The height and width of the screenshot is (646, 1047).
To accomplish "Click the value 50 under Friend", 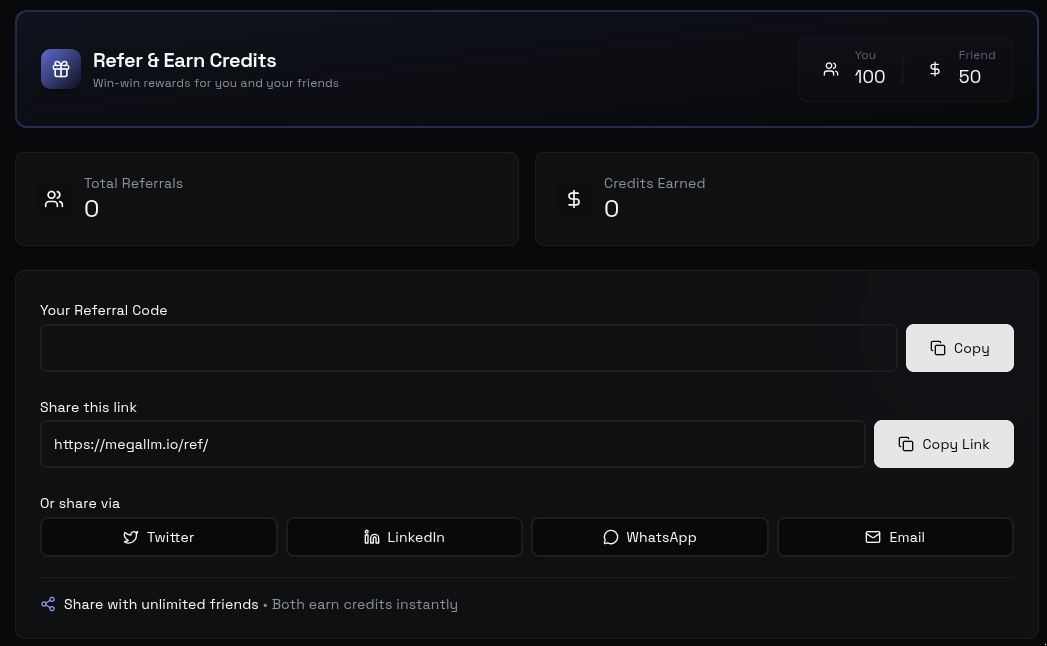I will click(x=970, y=77).
